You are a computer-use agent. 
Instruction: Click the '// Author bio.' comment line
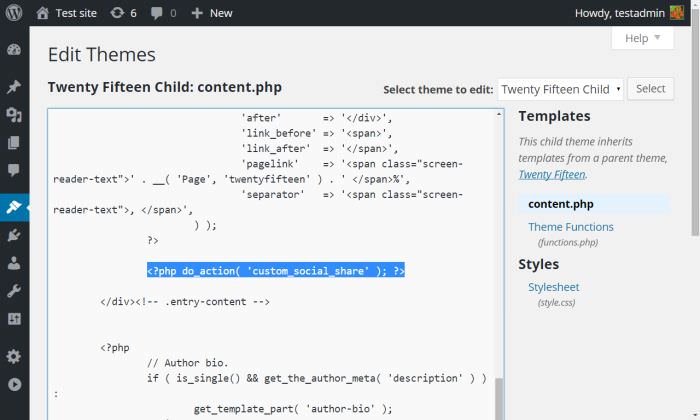coord(188,363)
